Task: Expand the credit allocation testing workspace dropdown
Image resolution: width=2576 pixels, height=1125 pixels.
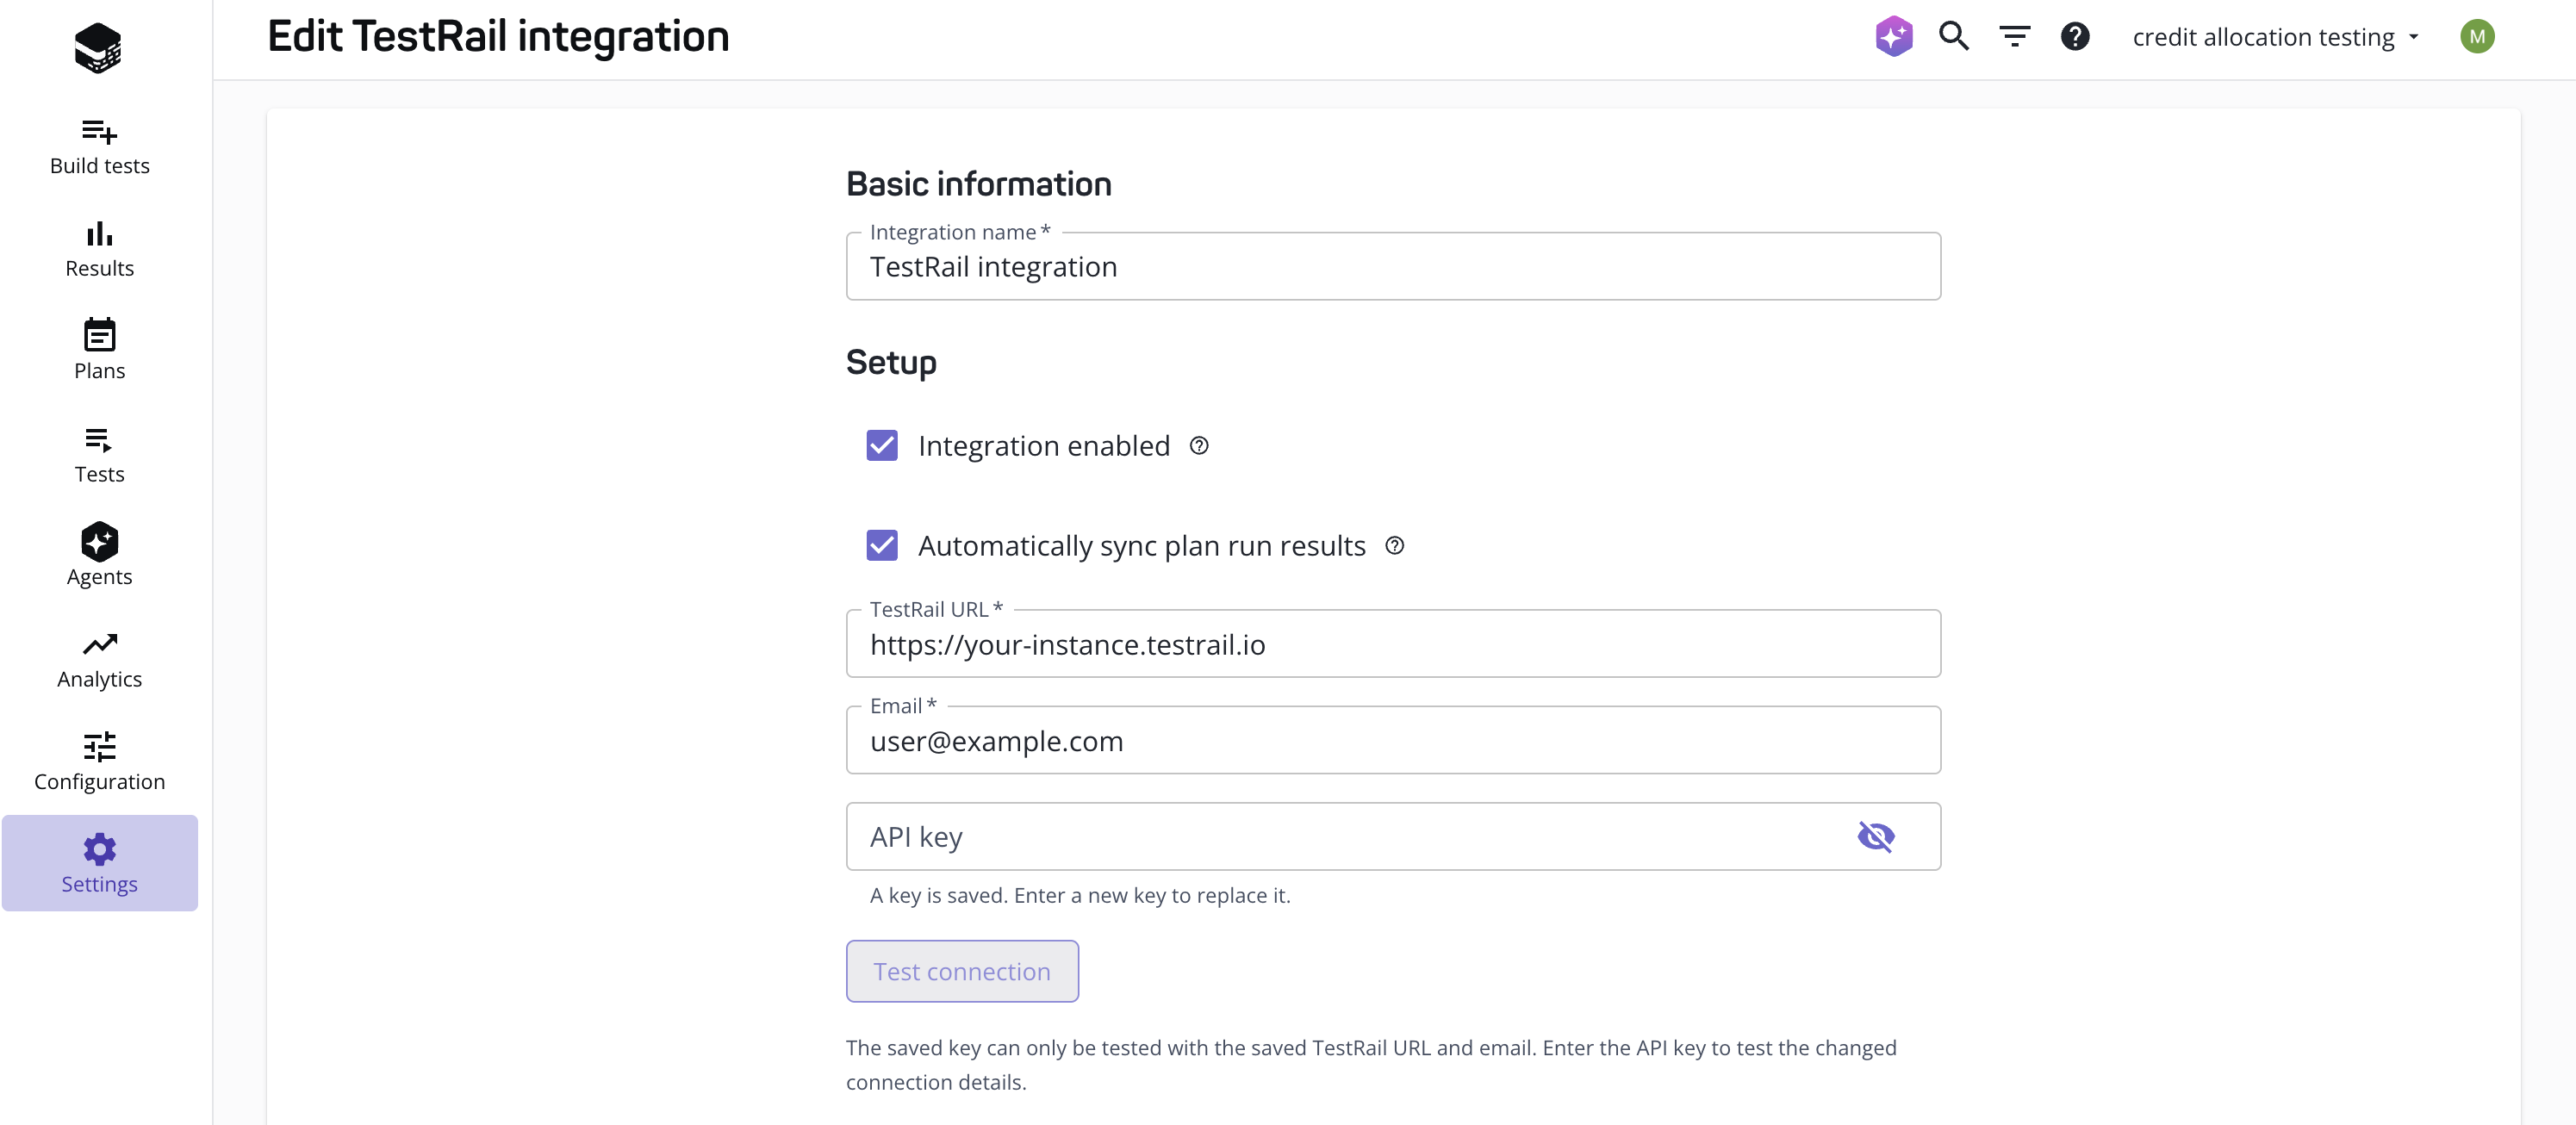Action: (2275, 37)
